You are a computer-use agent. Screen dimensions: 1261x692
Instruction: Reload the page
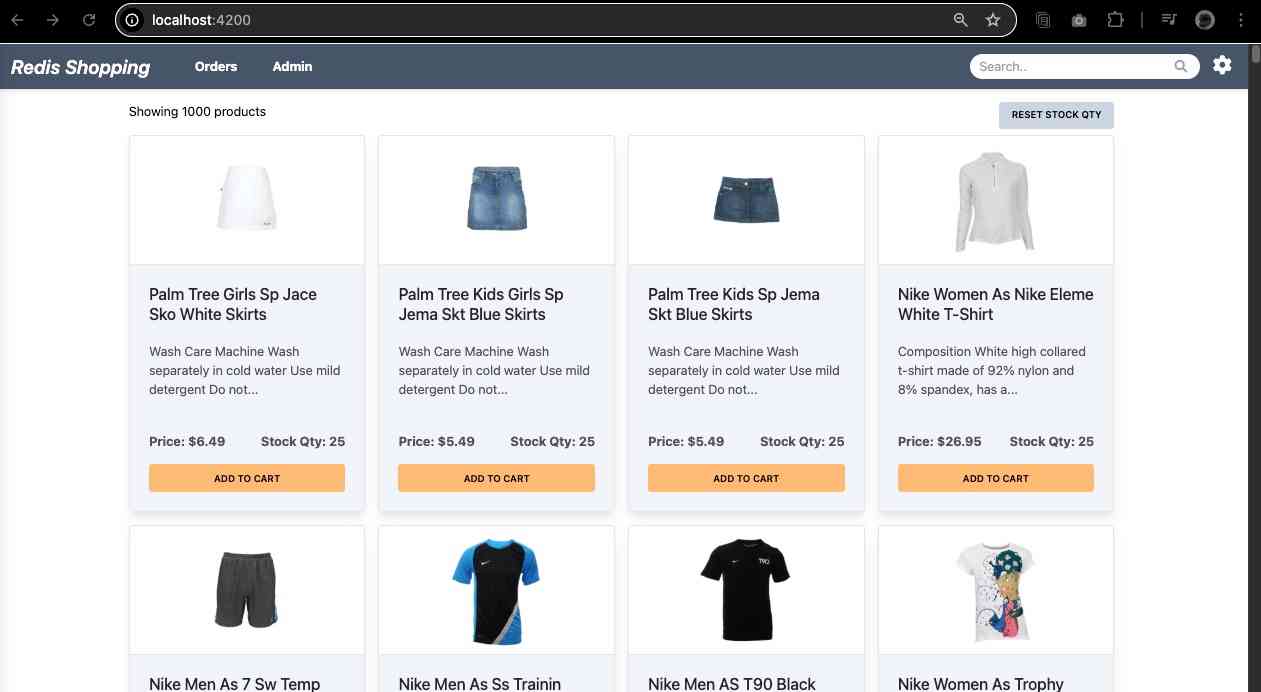89,20
